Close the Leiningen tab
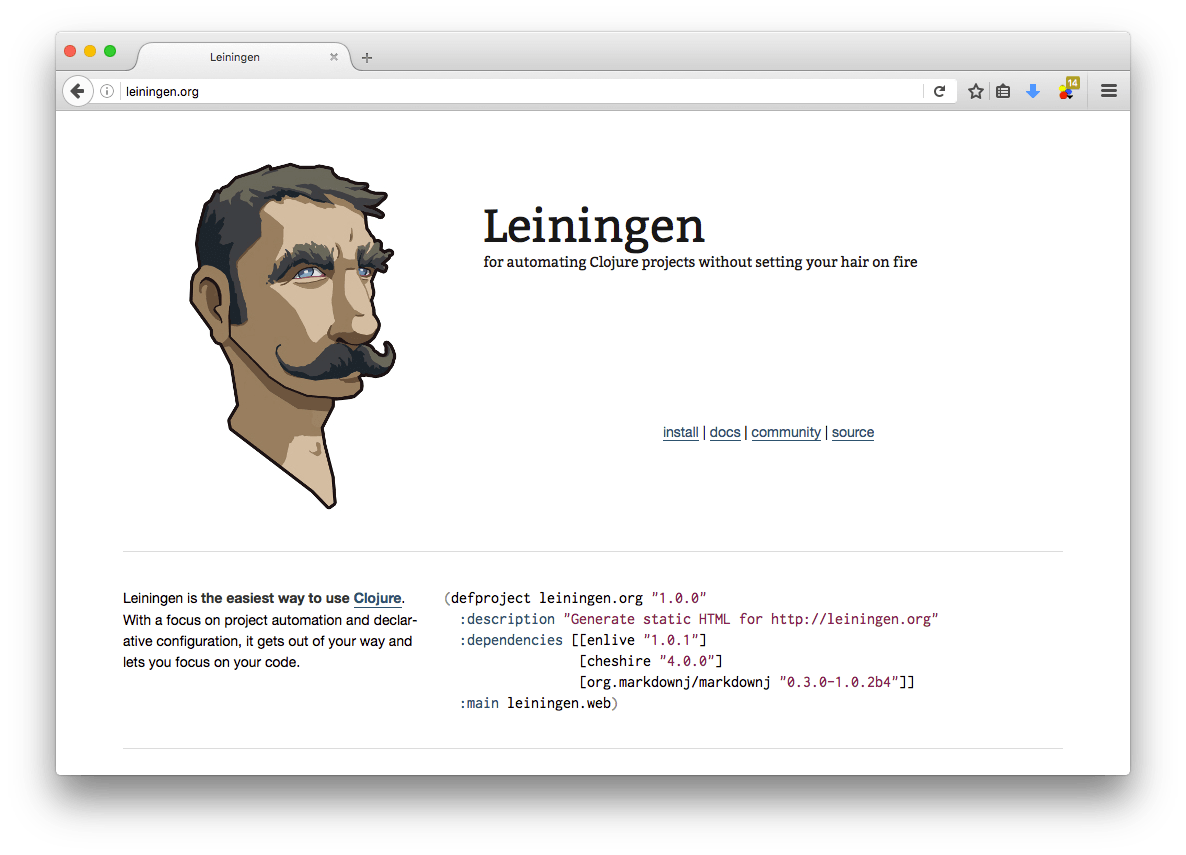This screenshot has height=855, width=1186. pyautogui.click(x=334, y=57)
